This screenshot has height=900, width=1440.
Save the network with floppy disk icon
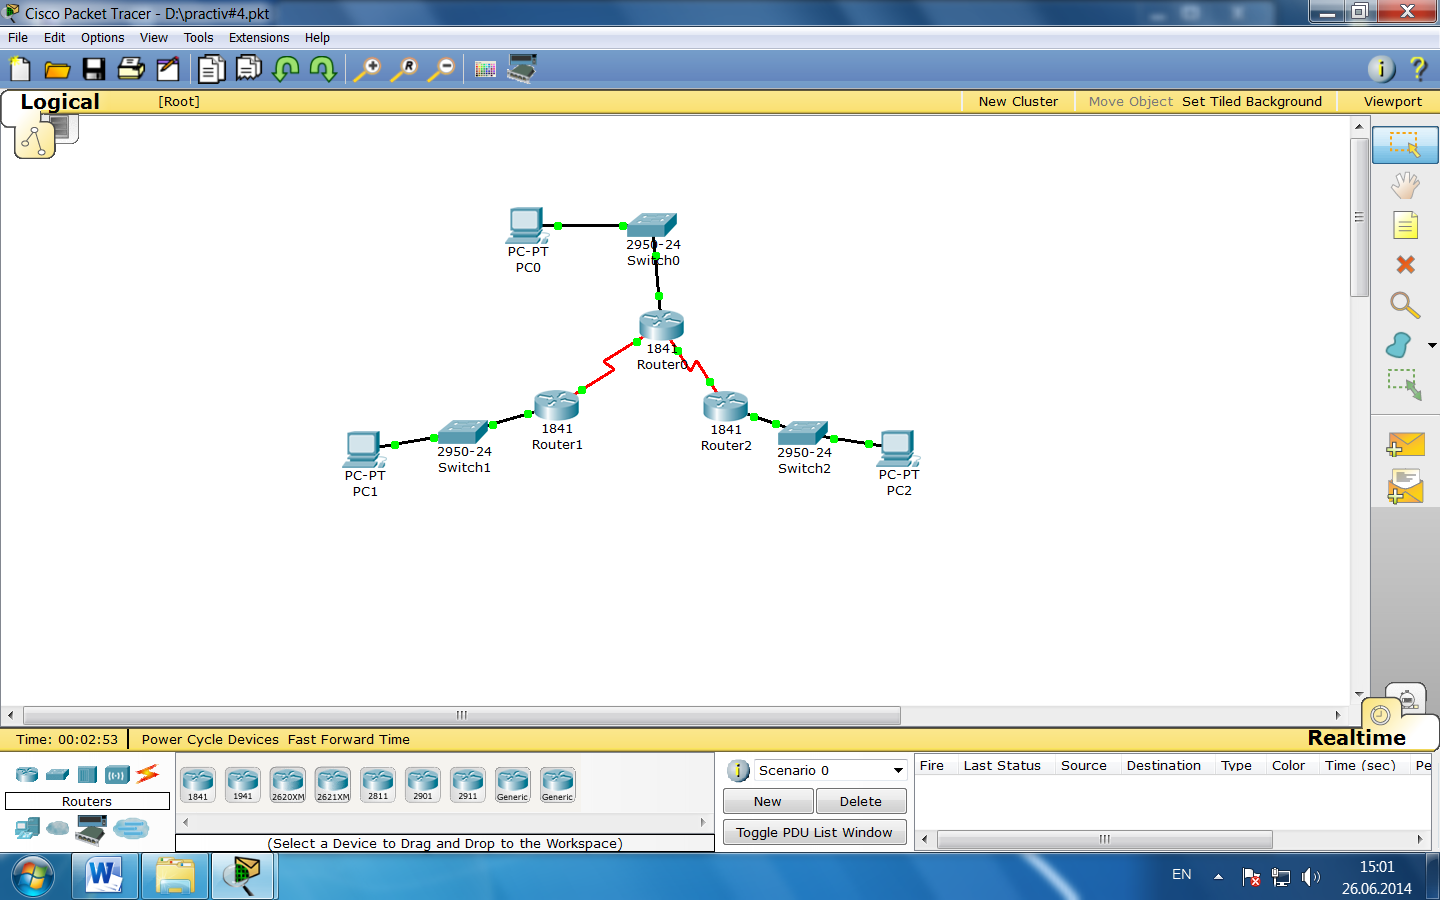[x=94, y=69]
